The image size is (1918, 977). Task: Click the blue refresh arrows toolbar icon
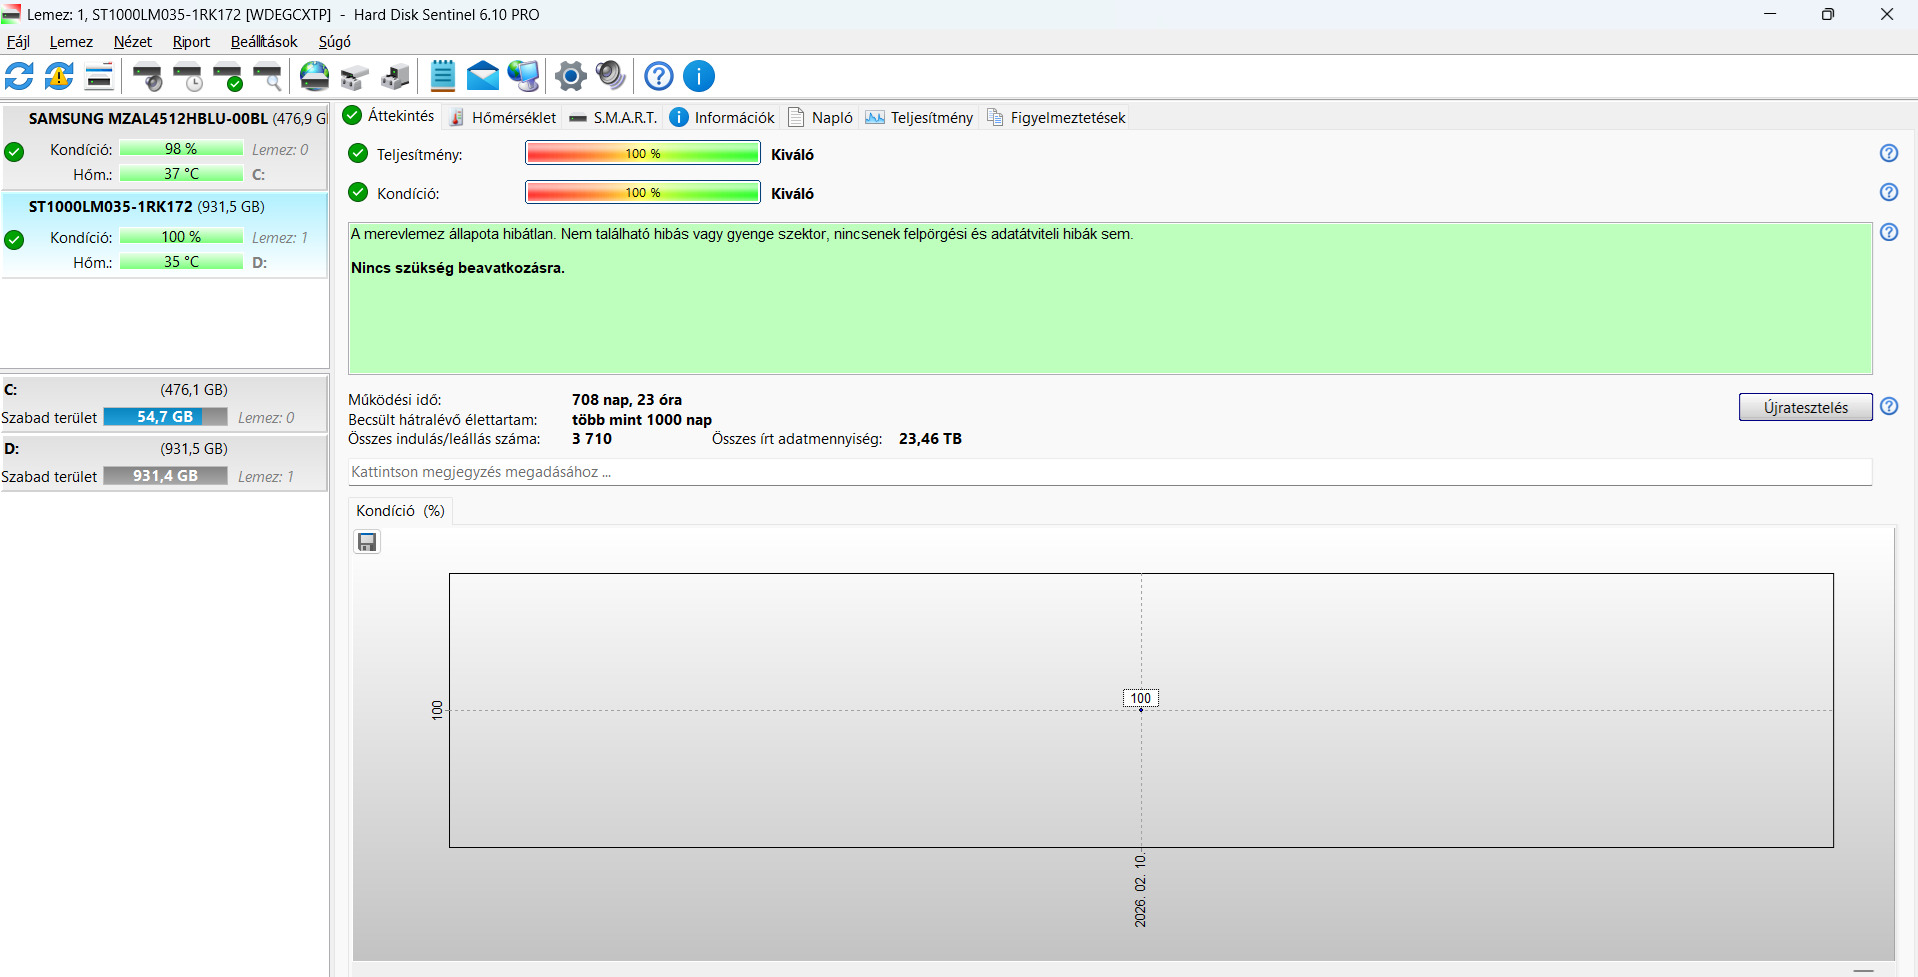[20, 76]
